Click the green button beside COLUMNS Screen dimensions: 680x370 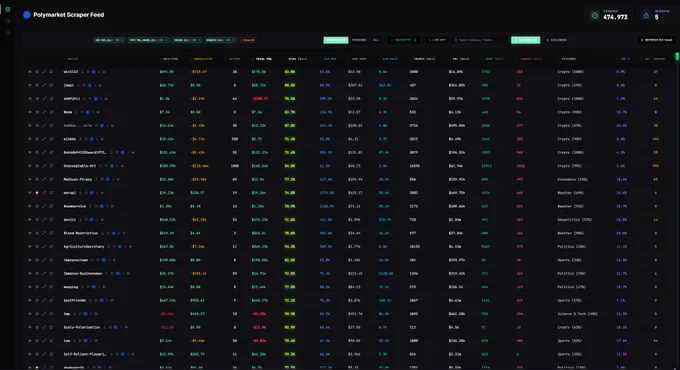point(526,40)
